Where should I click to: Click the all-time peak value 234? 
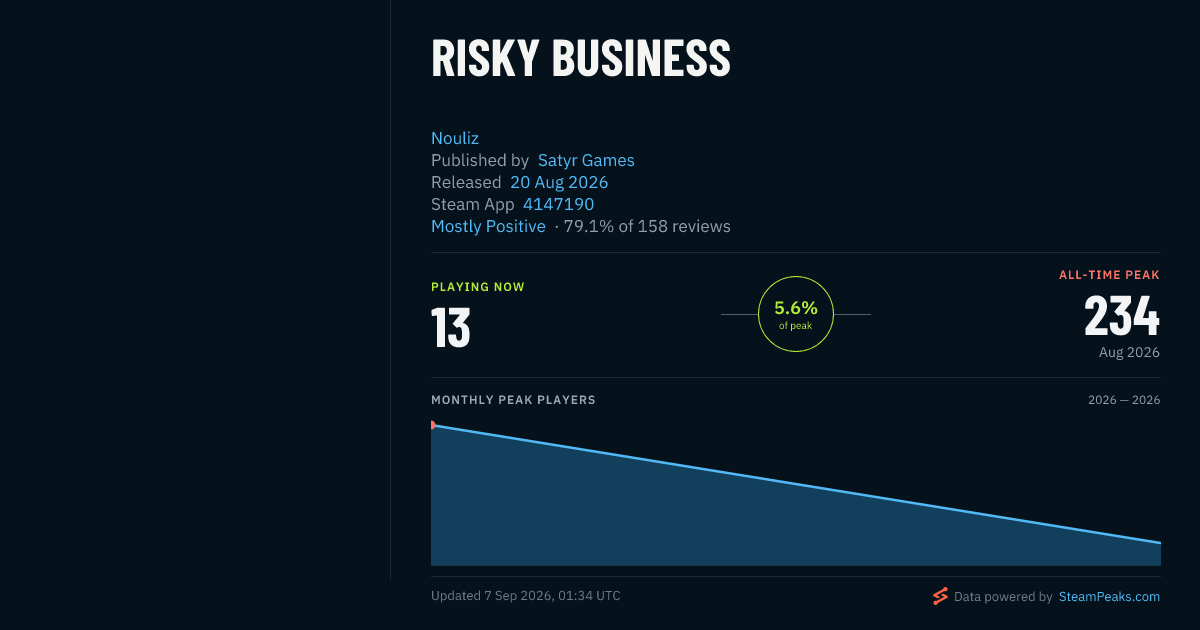[x=1122, y=317]
